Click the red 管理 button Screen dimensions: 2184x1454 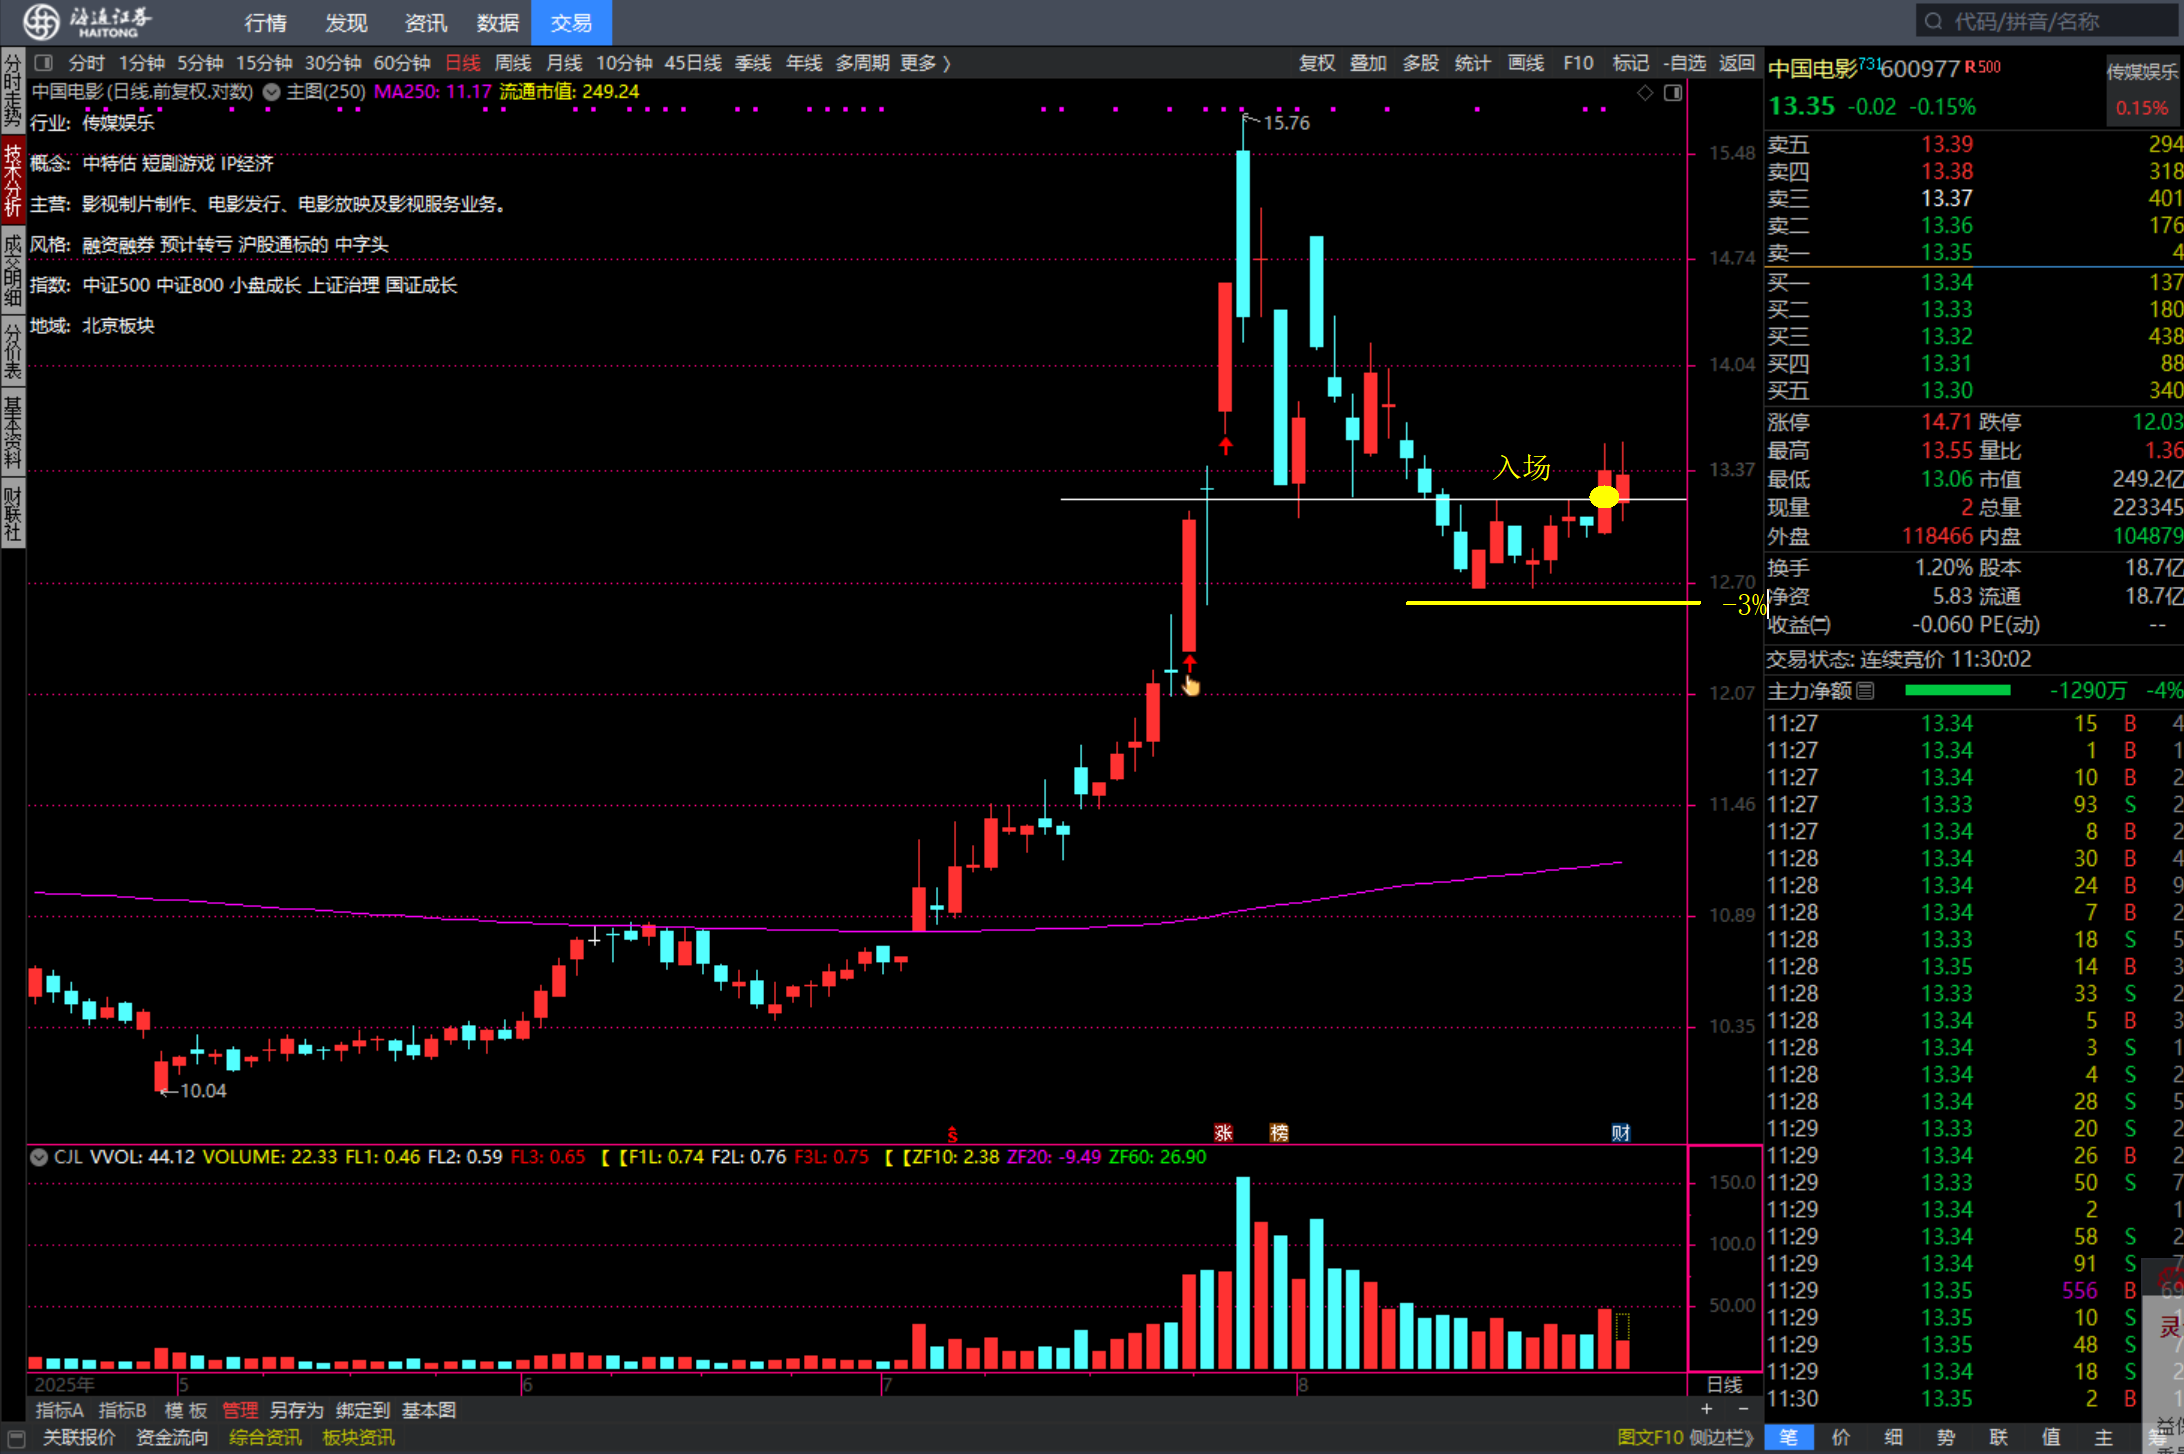[x=240, y=1410]
